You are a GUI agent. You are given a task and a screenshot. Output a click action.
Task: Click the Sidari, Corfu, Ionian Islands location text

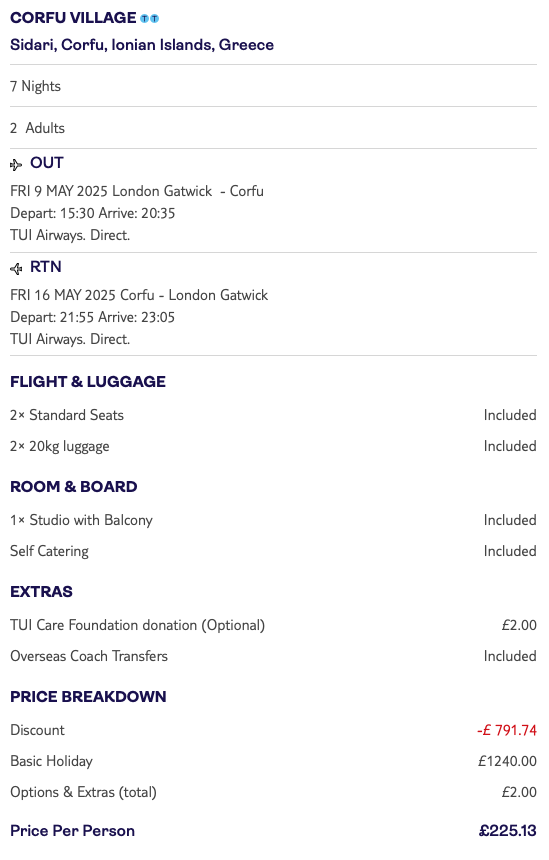(x=142, y=44)
